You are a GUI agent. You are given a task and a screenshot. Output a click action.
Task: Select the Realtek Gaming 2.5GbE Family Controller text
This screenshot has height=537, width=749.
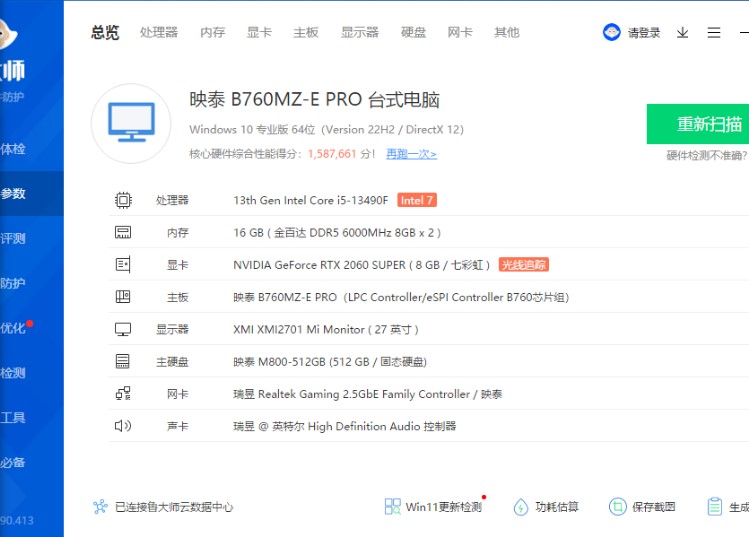tap(367, 394)
